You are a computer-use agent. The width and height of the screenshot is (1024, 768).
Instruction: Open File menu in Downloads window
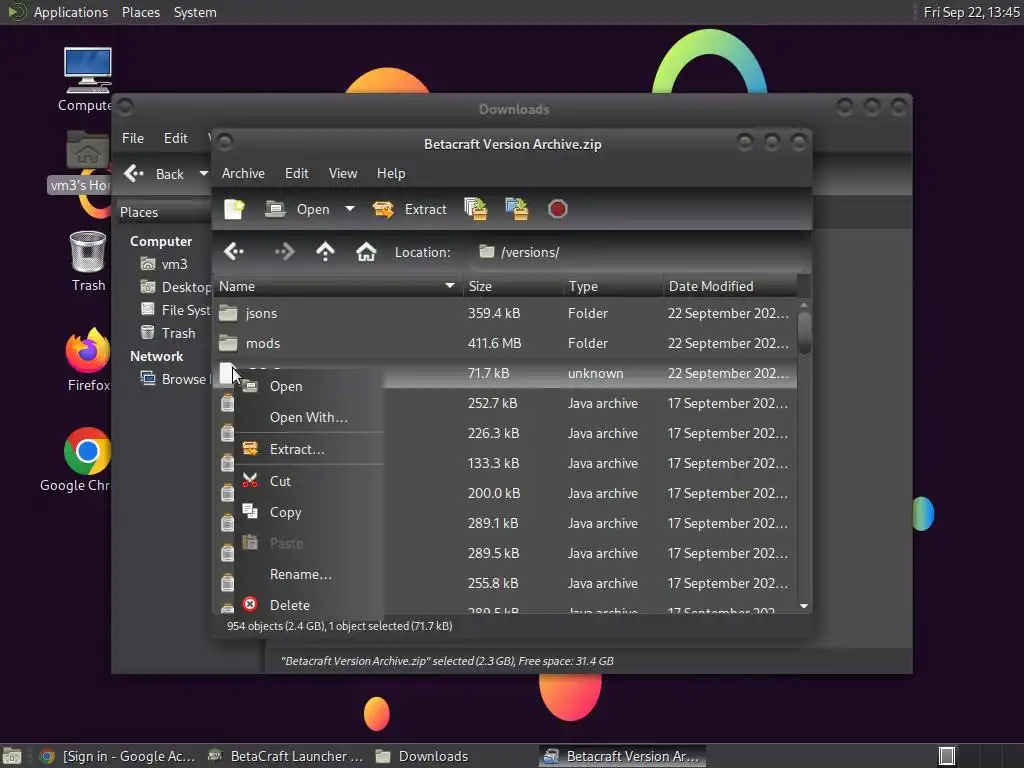pos(133,138)
